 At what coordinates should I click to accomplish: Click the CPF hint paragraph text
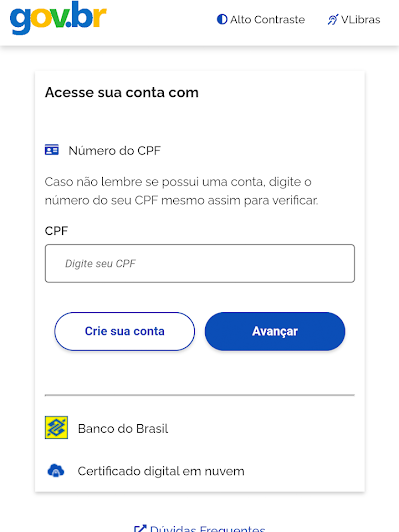(182, 191)
